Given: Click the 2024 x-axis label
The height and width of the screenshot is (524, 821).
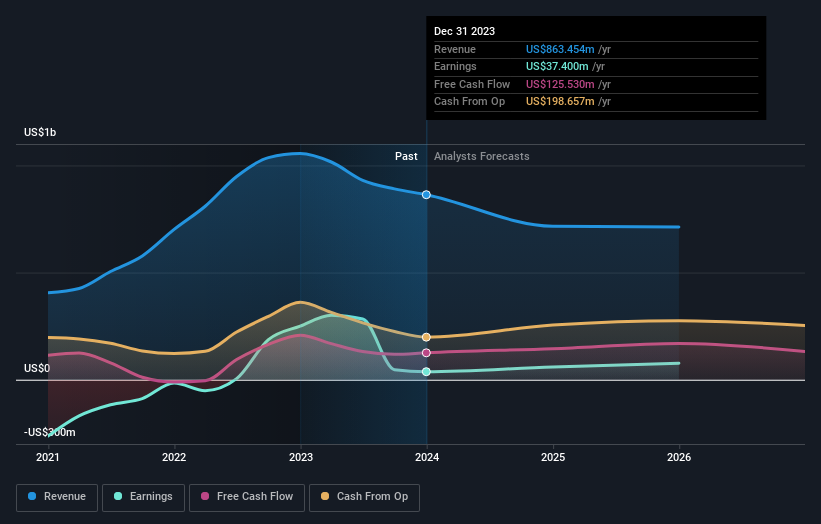Looking at the screenshot, I should 427,458.
